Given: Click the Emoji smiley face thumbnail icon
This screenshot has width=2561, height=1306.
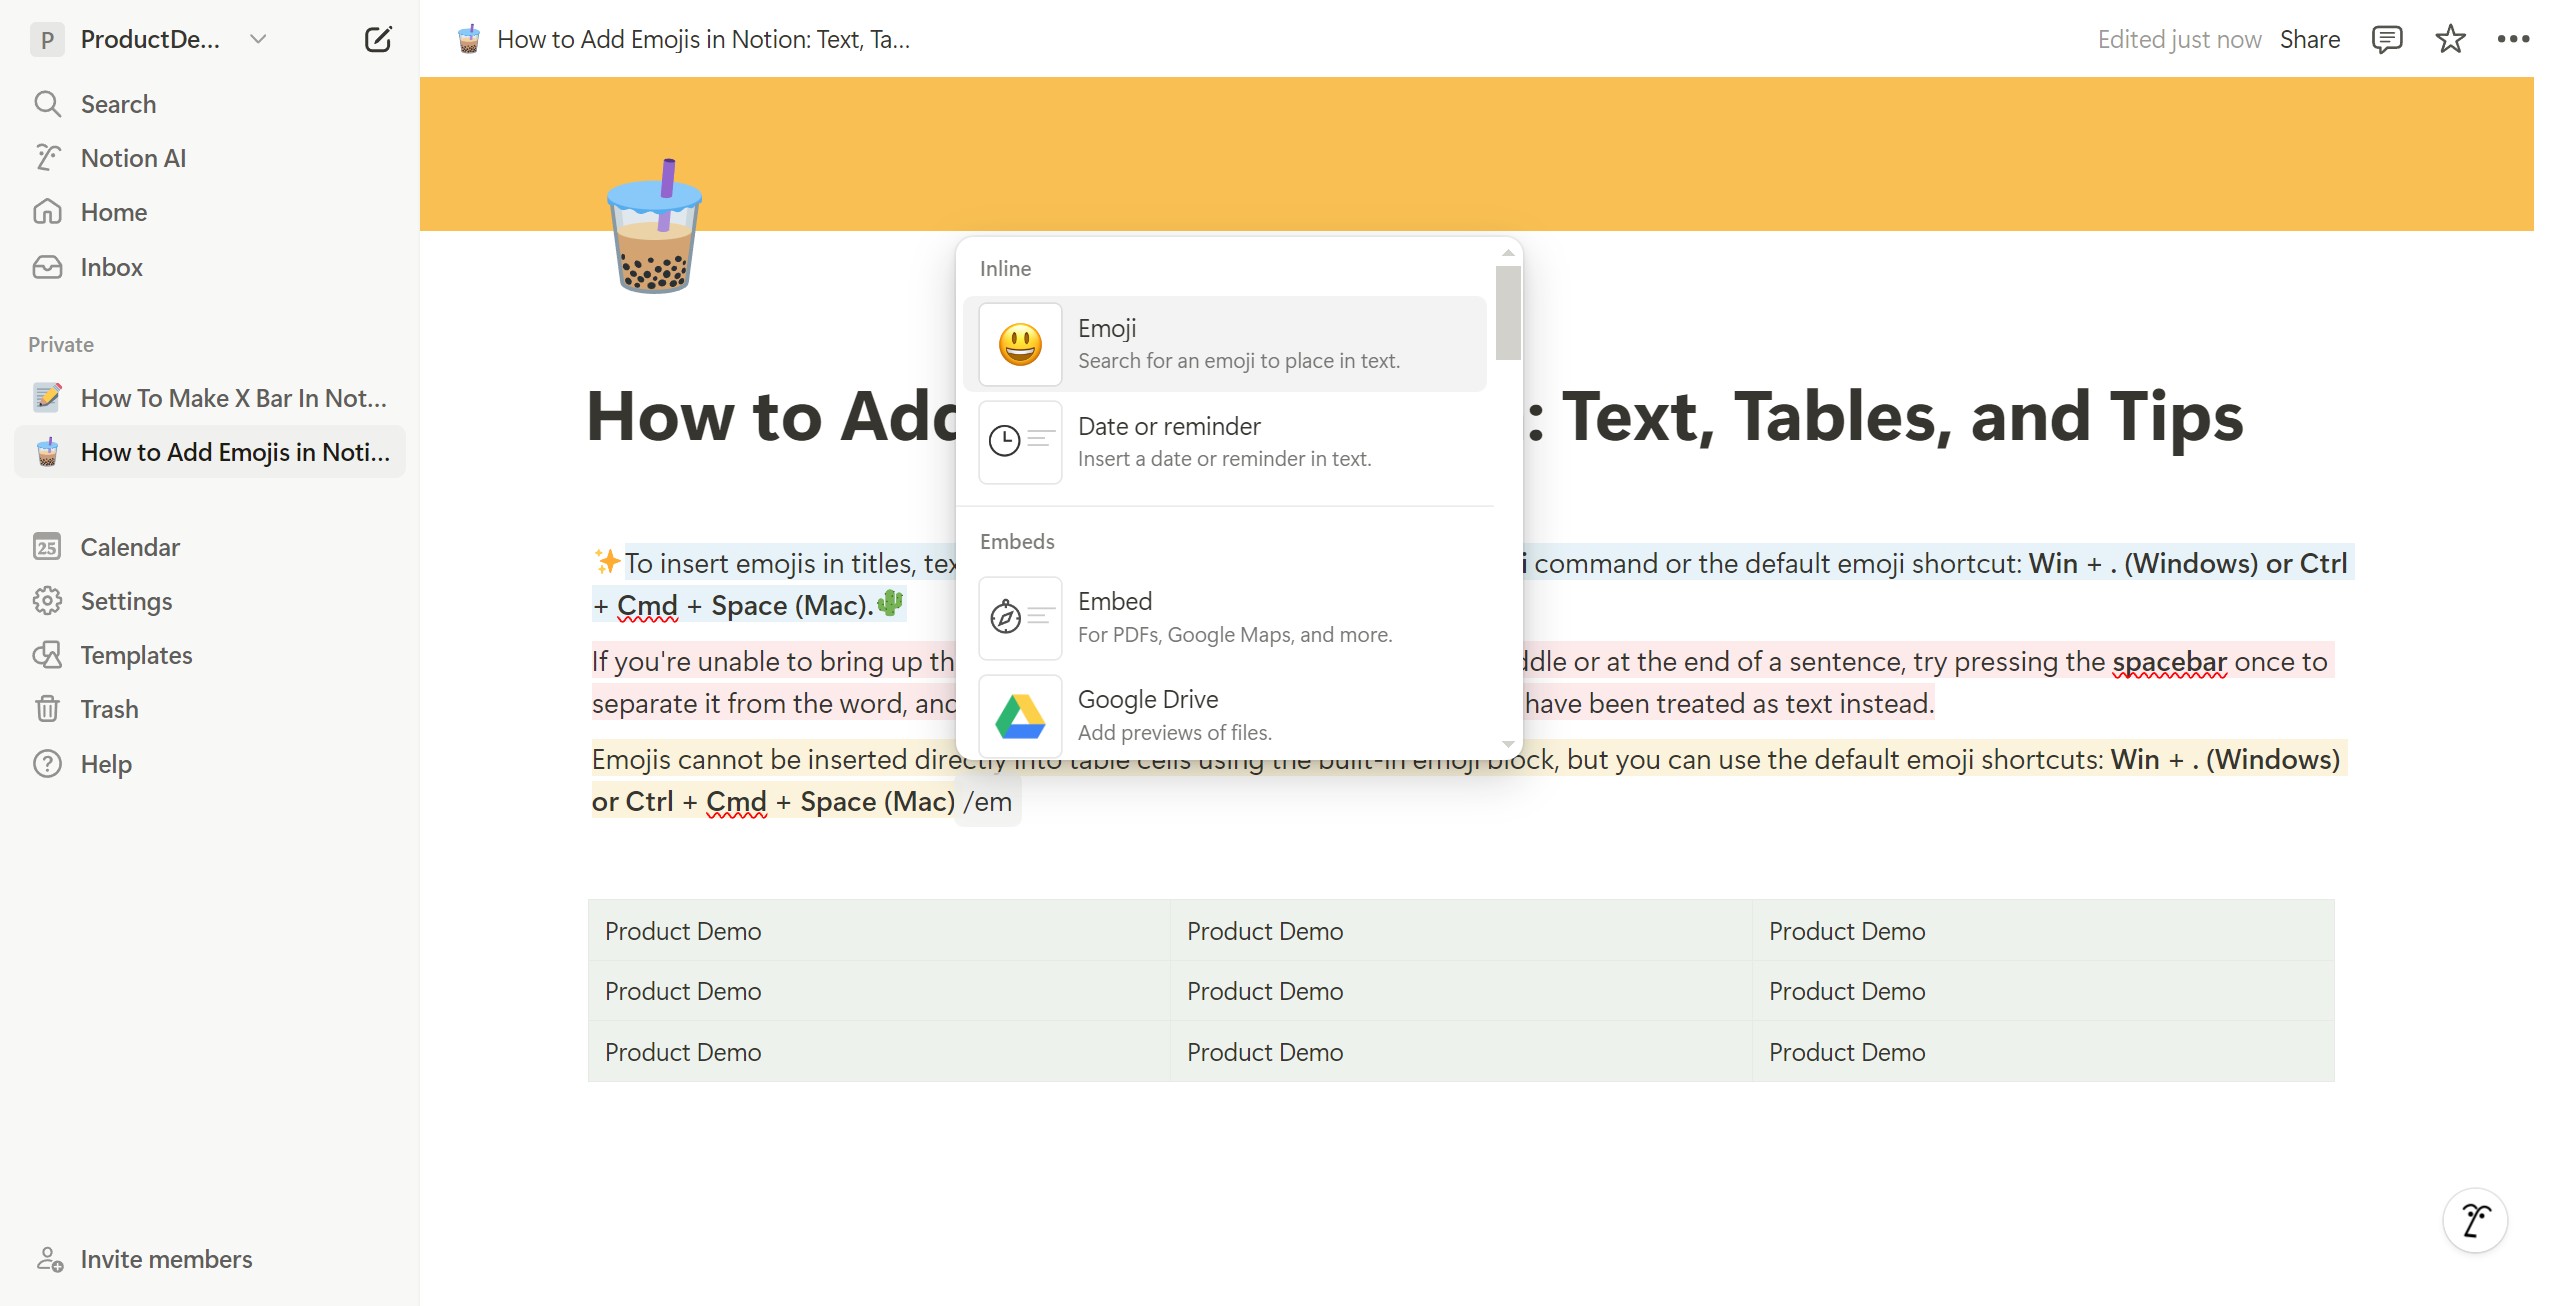Looking at the screenshot, I should point(1020,344).
